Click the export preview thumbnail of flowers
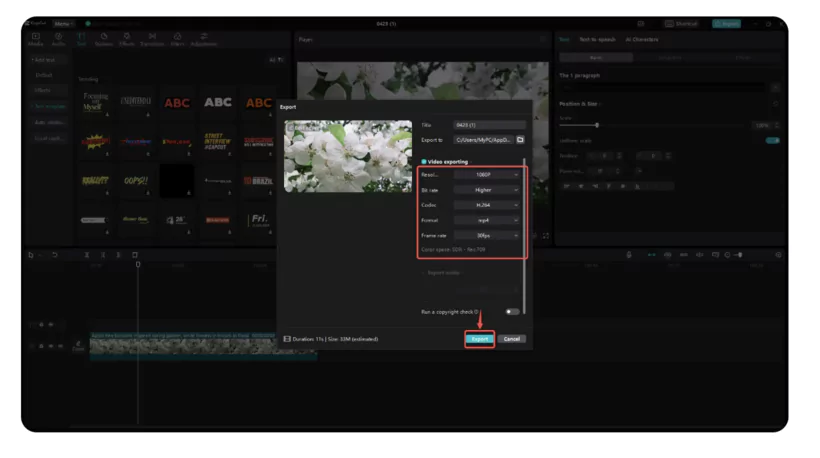This screenshot has height=458, width=820. (348, 156)
